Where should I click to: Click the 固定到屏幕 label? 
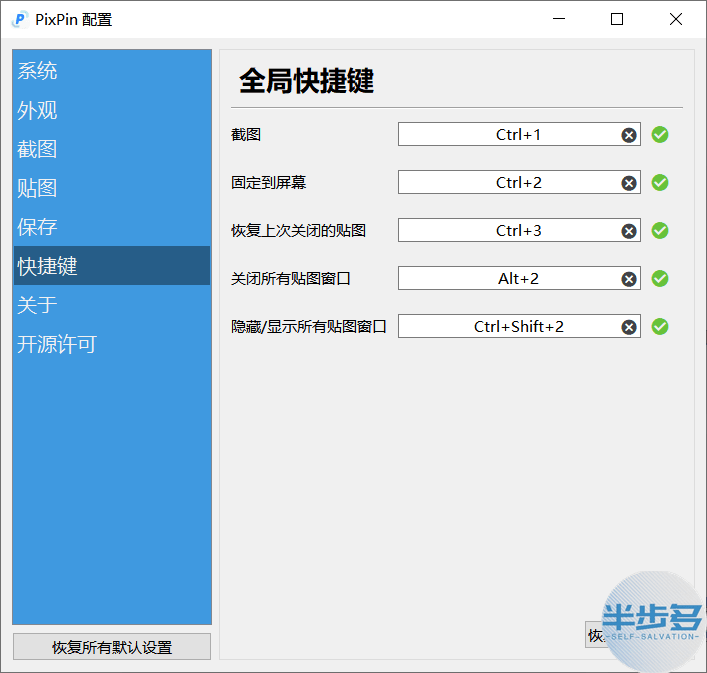click(269, 183)
